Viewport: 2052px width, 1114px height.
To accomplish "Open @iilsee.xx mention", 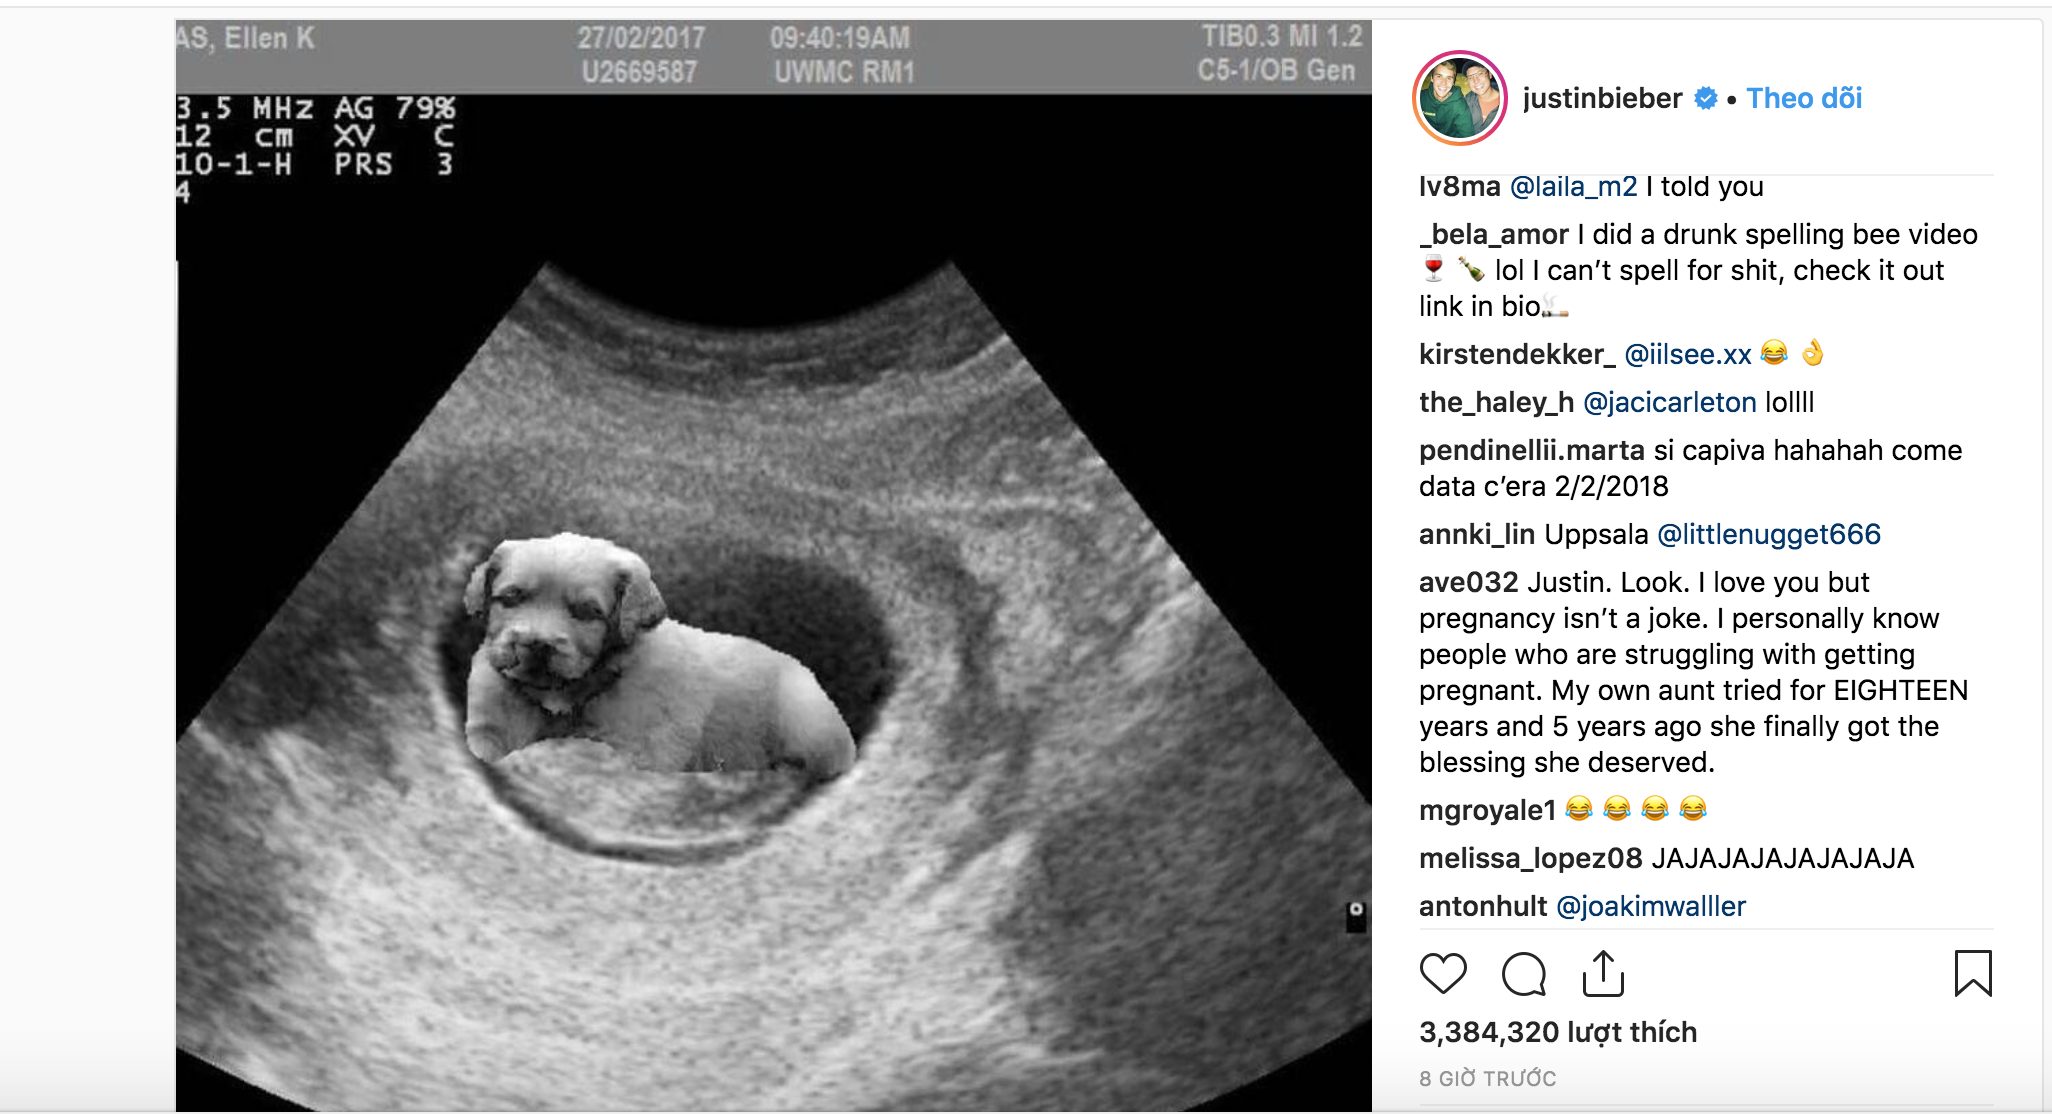I will point(1688,354).
